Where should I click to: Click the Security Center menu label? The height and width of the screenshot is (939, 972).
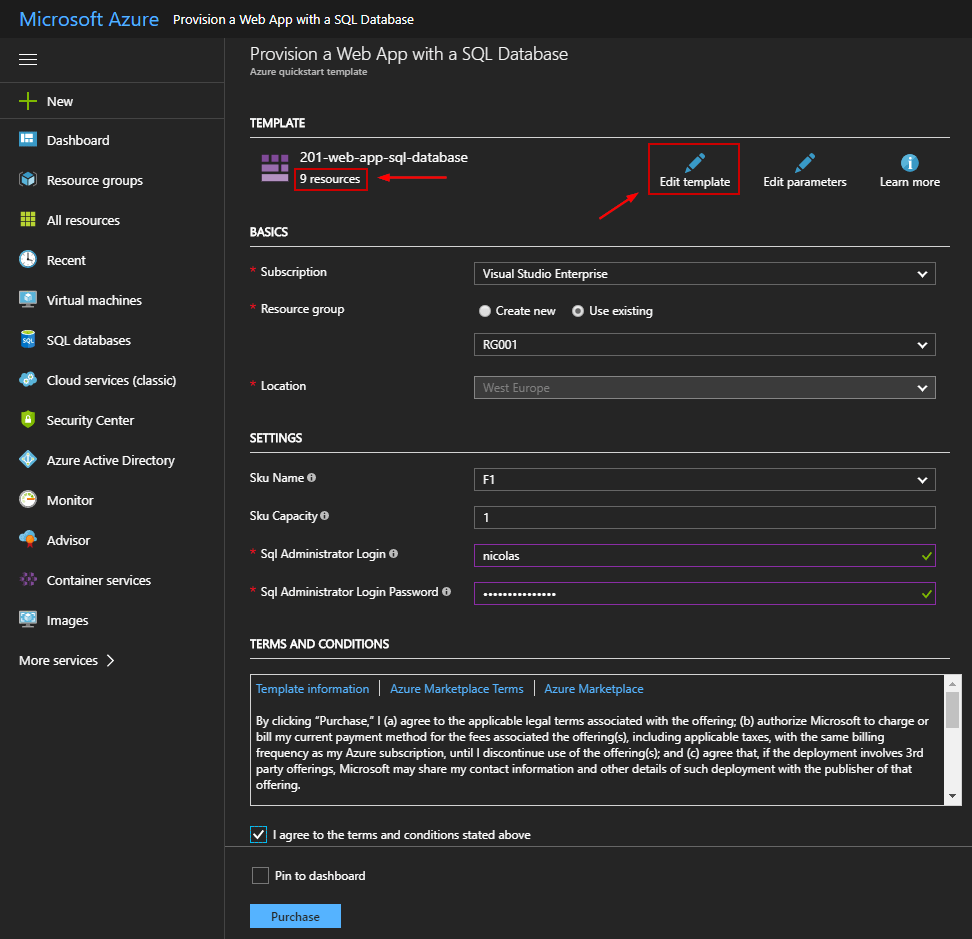coord(91,420)
